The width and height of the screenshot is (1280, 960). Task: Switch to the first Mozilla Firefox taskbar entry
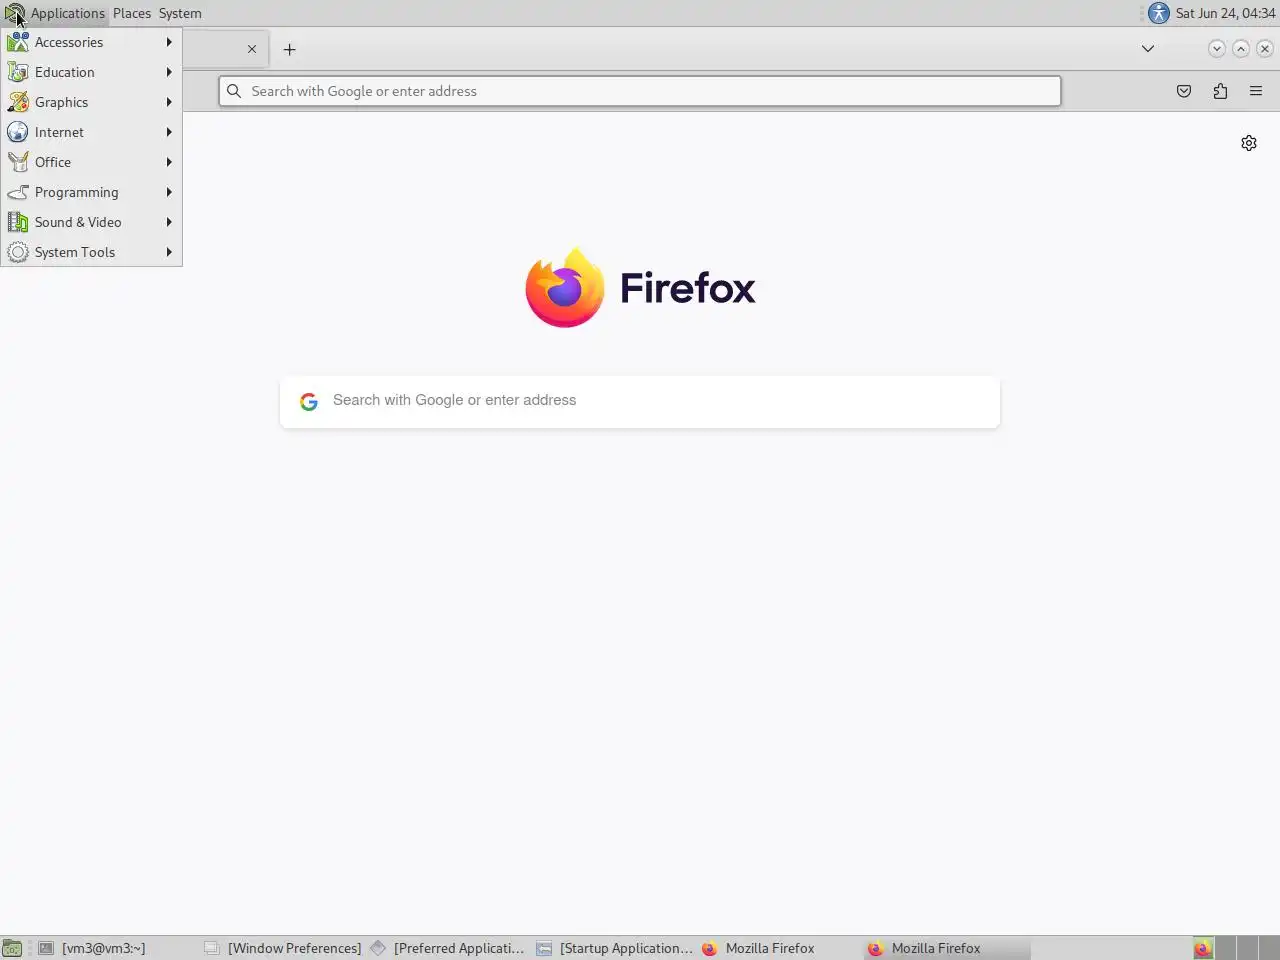pyautogui.click(x=781, y=948)
